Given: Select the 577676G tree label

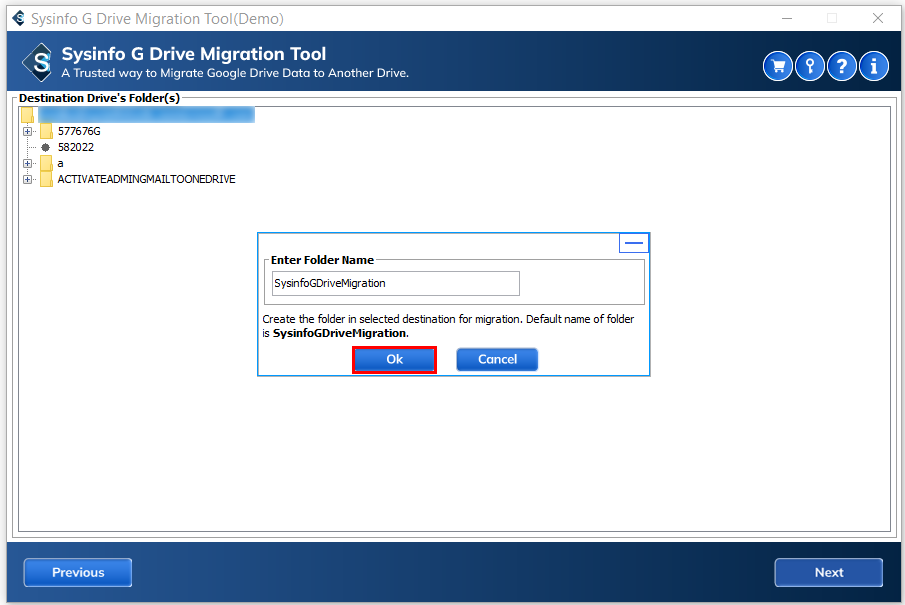Looking at the screenshot, I should click(79, 132).
